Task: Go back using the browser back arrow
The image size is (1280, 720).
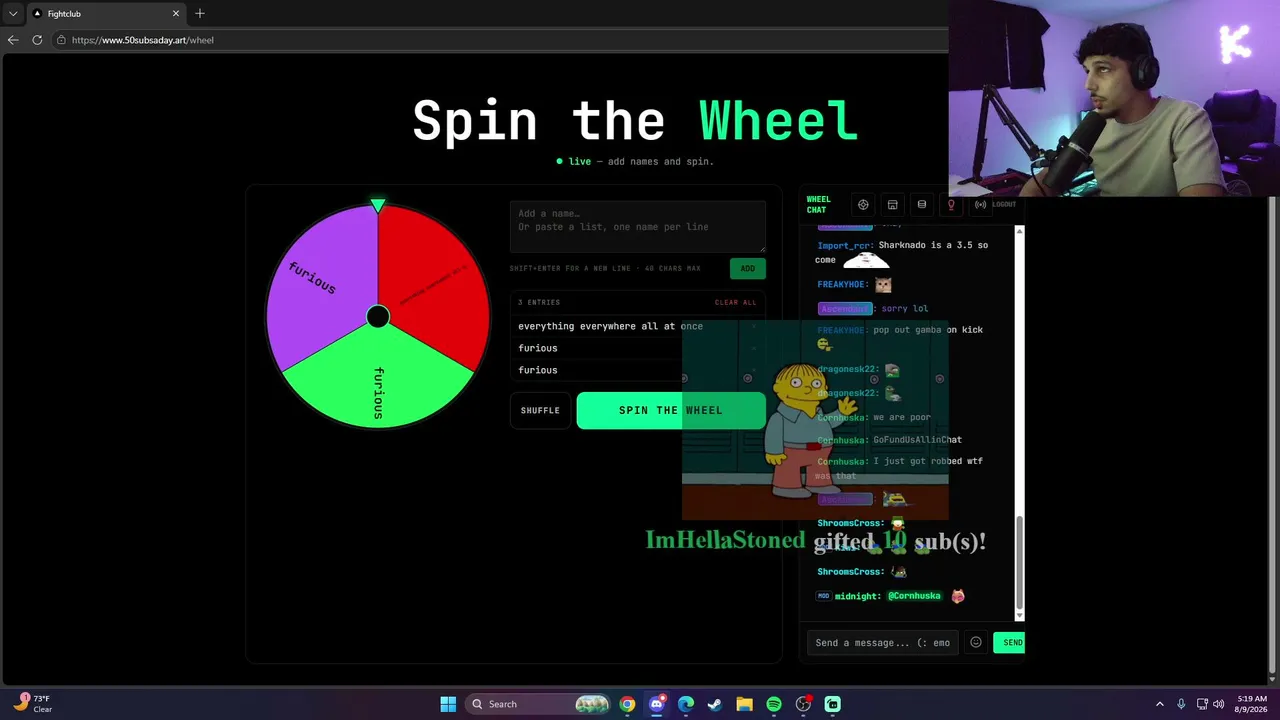Action: coord(13,40)
